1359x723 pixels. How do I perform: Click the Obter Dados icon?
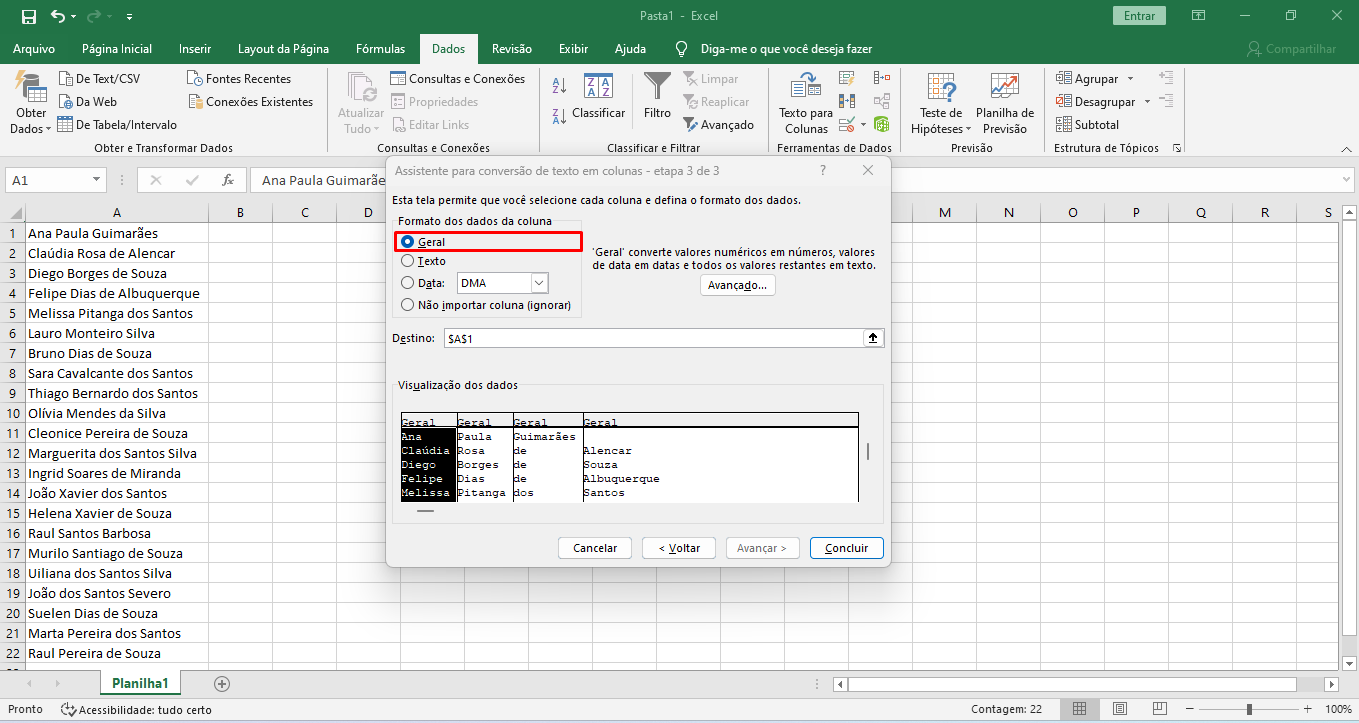(31, 90)
